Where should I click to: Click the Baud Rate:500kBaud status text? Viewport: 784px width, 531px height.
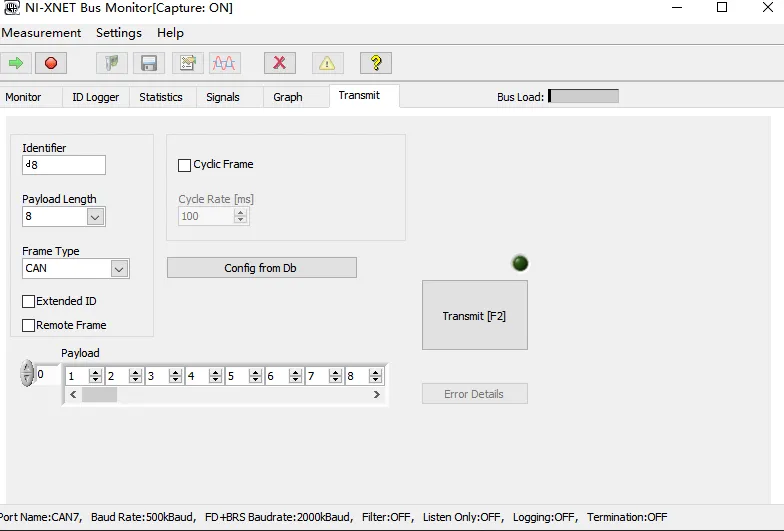(144, 517)
